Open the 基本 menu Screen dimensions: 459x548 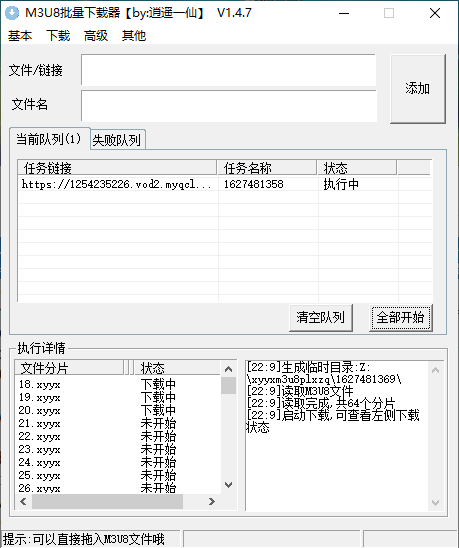pos(20,36)
